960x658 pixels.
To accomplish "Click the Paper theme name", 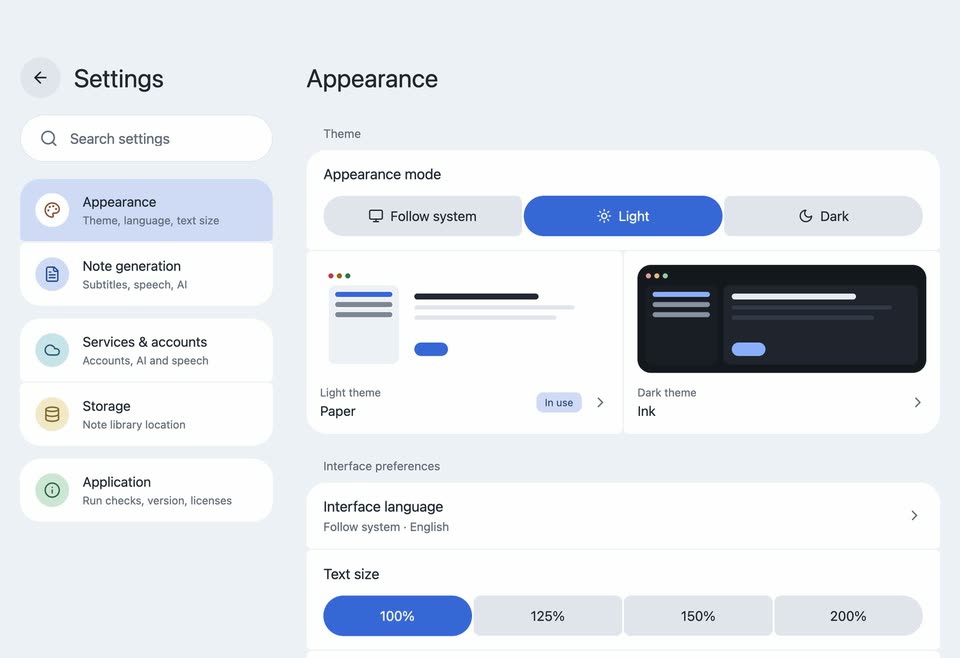I will click(337, 411).
